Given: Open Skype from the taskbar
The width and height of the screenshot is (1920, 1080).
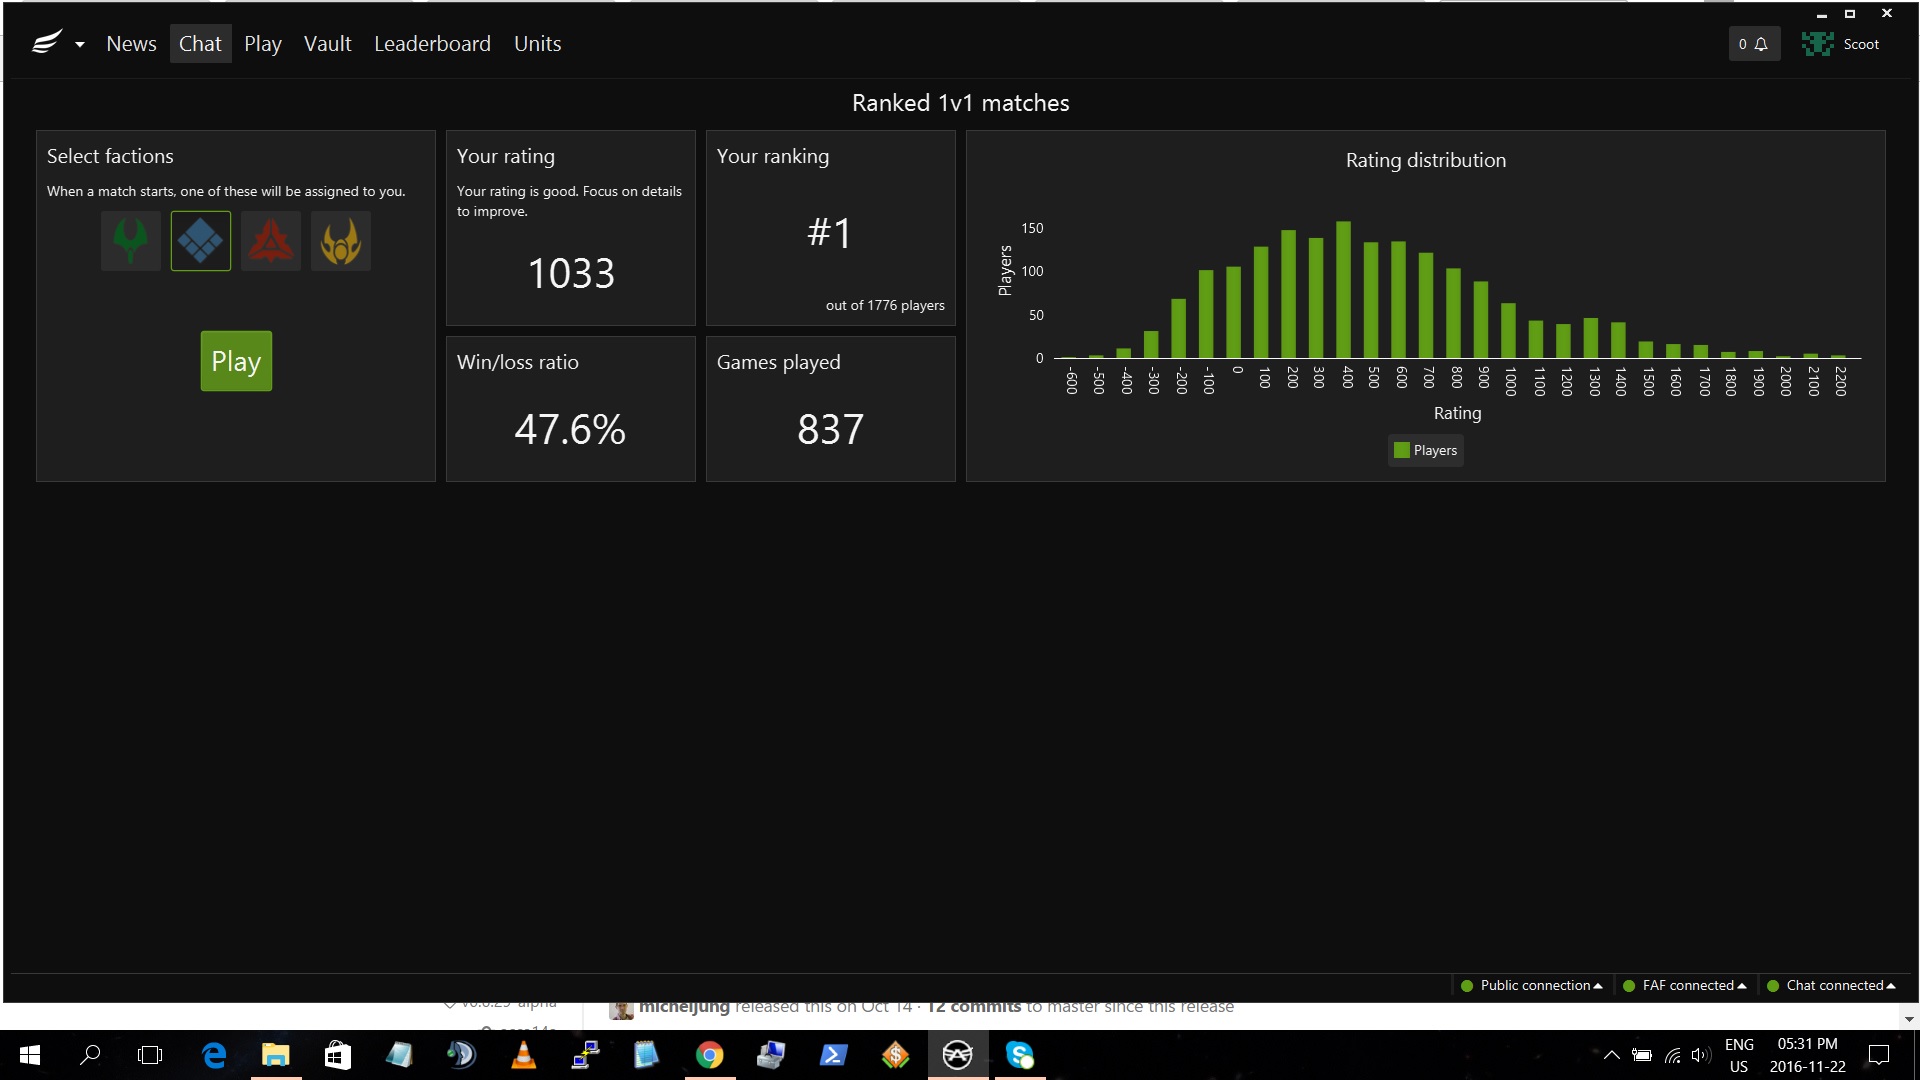Looking at the screenshot, I should (x=1020, y=1055).
